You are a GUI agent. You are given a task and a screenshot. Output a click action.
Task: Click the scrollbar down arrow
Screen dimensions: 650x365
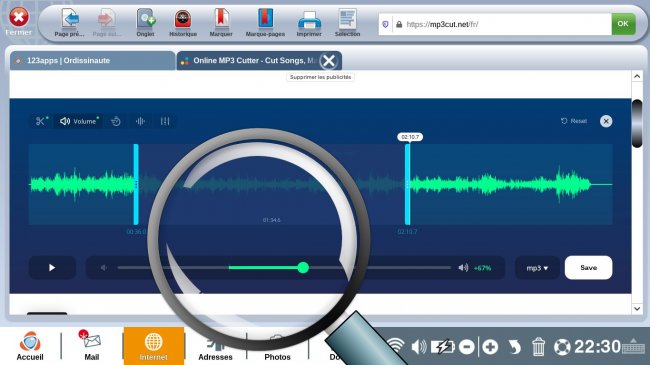(x=637, y=309)
